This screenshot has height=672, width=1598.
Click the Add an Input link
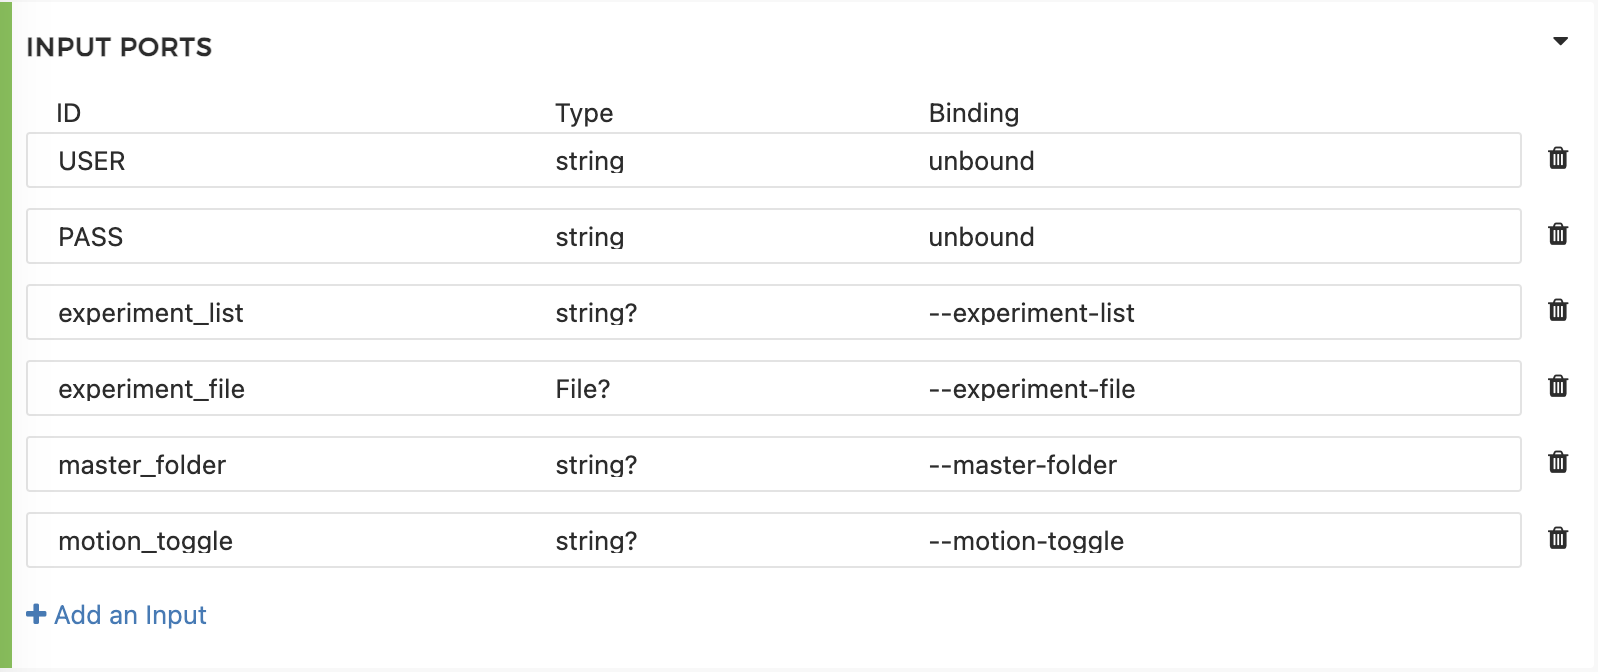click(x=130, y=615)
